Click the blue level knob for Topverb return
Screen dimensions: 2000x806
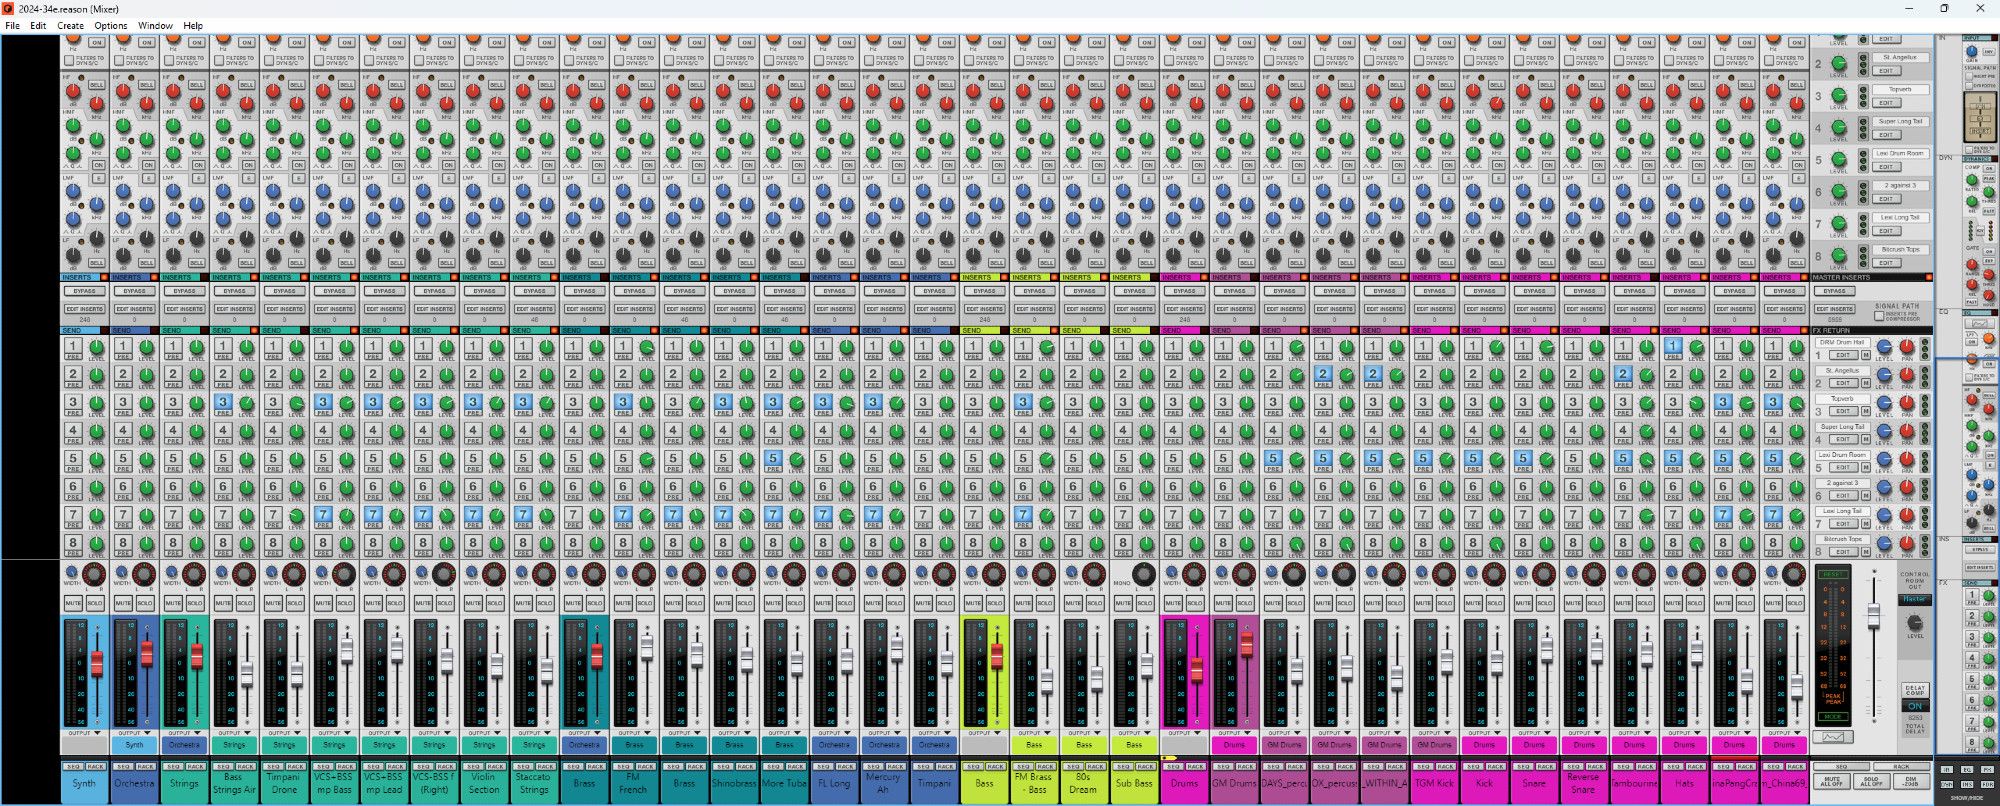pyautogui.click(x=1885, y=403)
